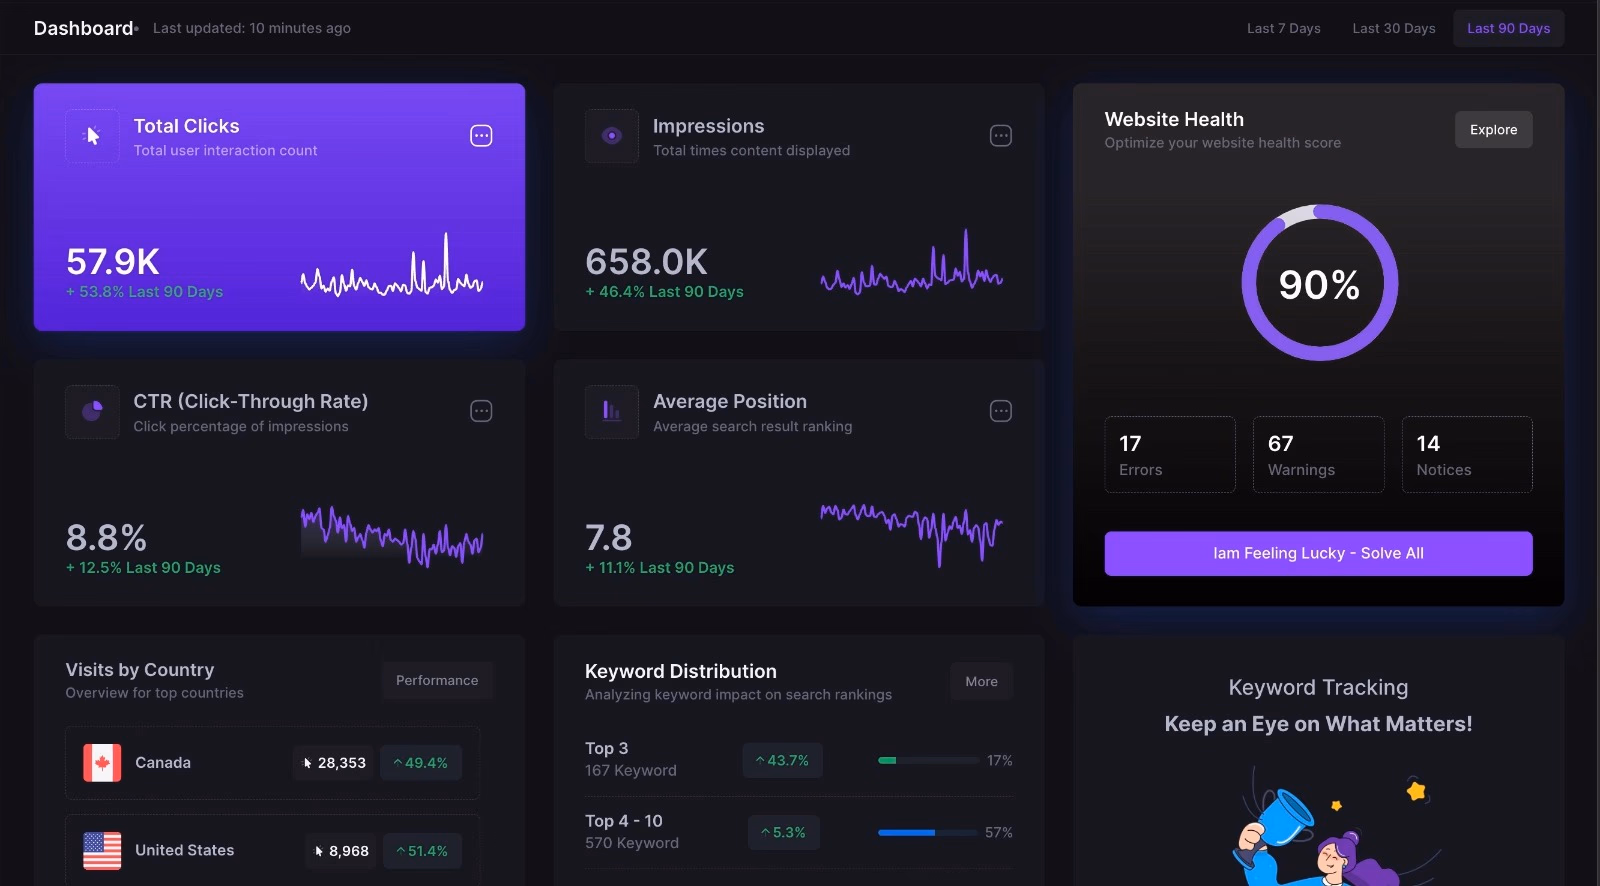This screenshot has height=886, width=1600.
Task: Click the Top 3 green progress bar
Action: click(927, 761)
